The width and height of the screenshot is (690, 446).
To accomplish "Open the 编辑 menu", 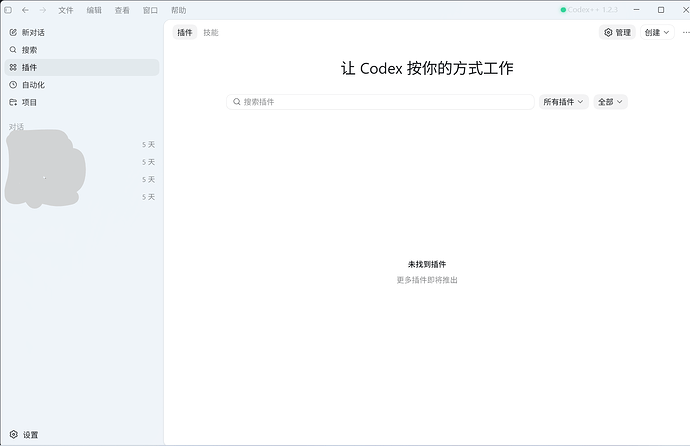I will pyautogui.click(x=94, y=10).
